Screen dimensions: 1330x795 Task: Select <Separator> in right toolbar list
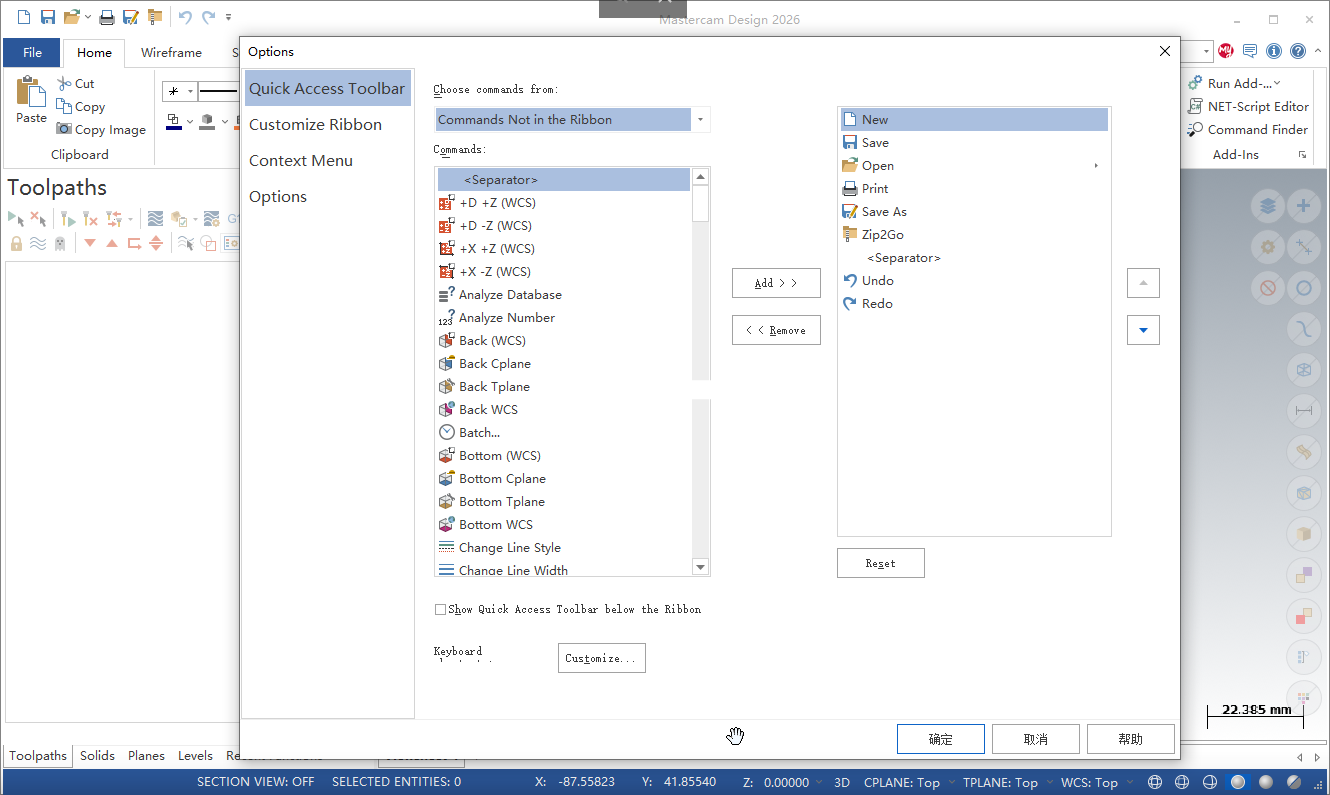(975, 258)
